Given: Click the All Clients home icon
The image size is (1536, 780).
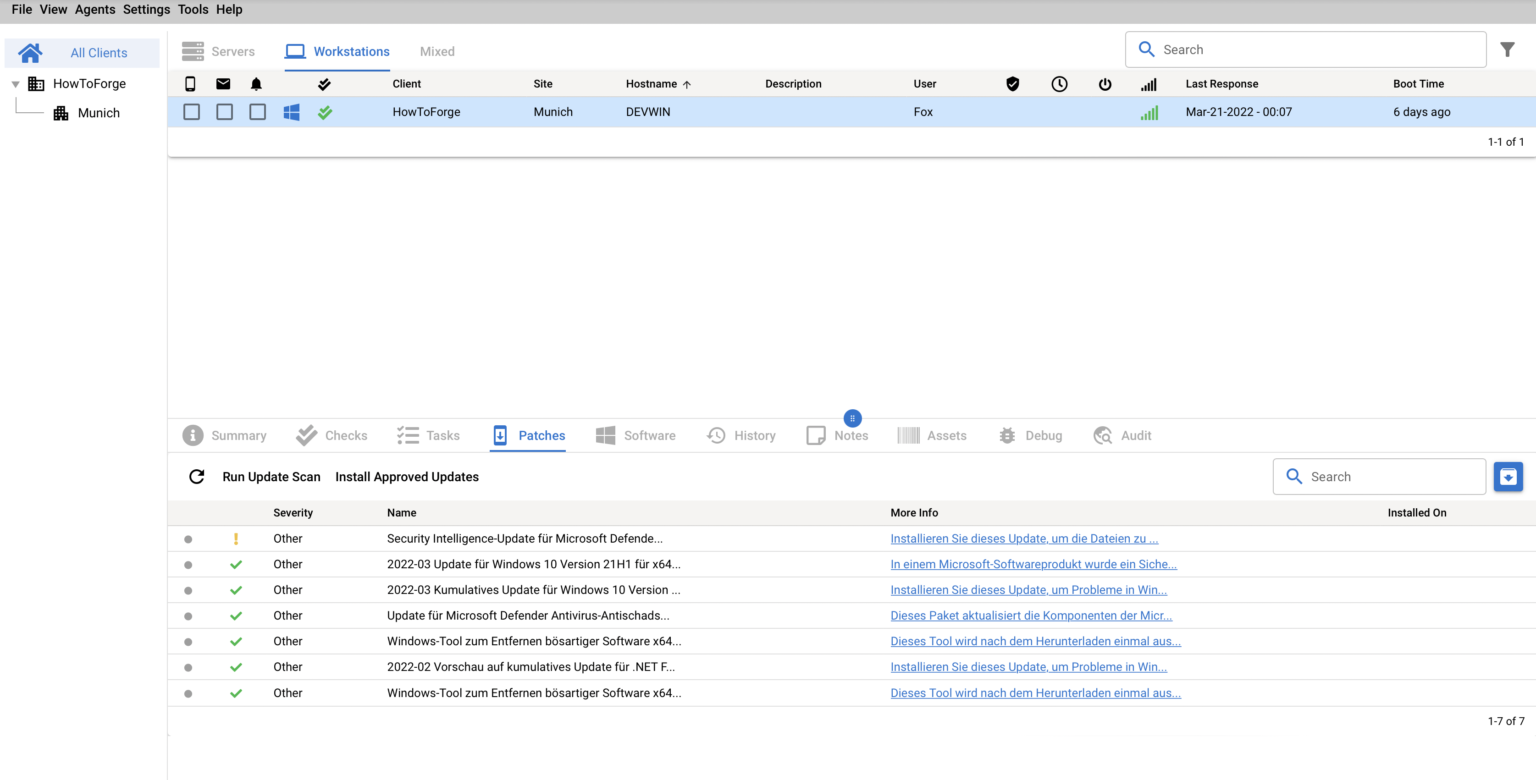Looking at the screenshot, I should pos(30,53).
